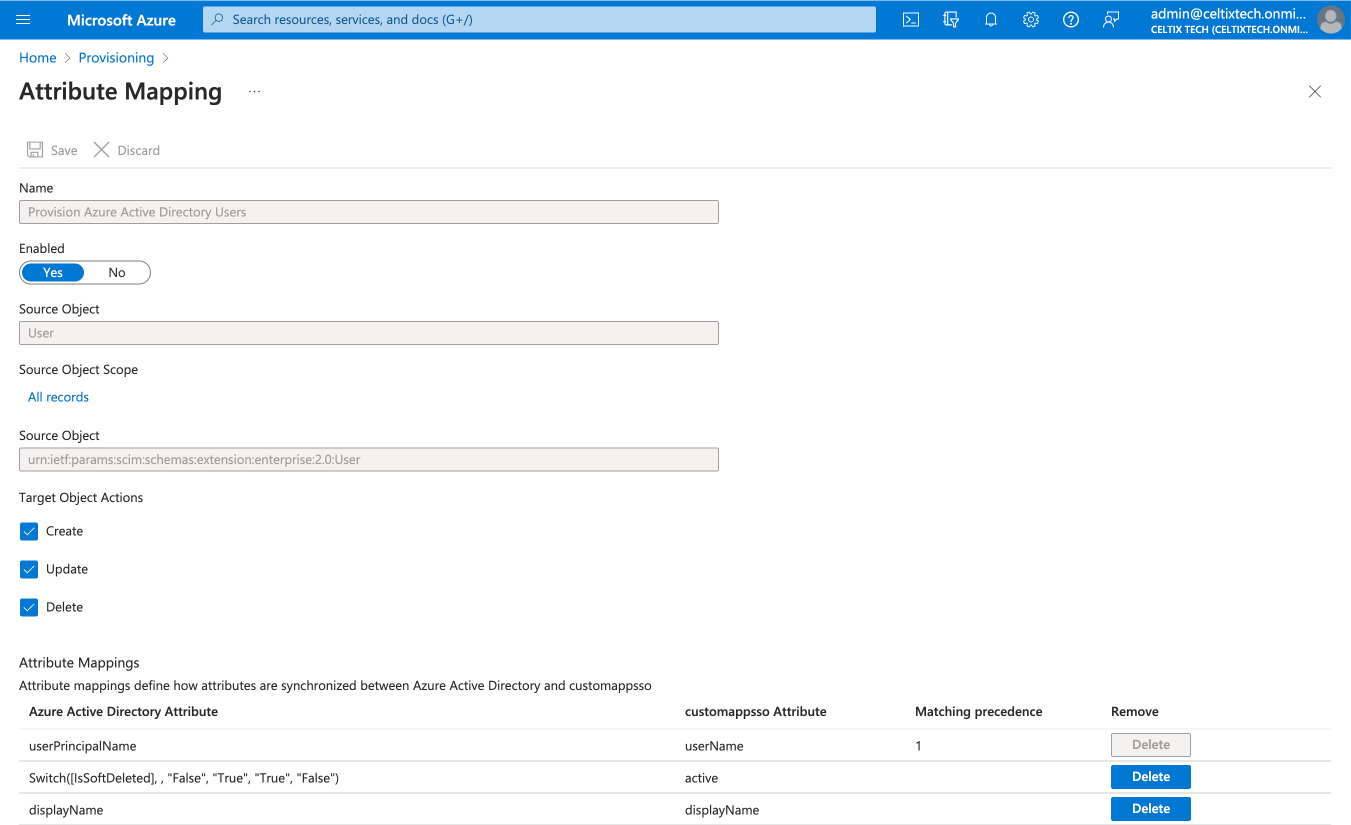Click the Discard button label
Screen dimensions: 1351x825
[x=138, y=150]
